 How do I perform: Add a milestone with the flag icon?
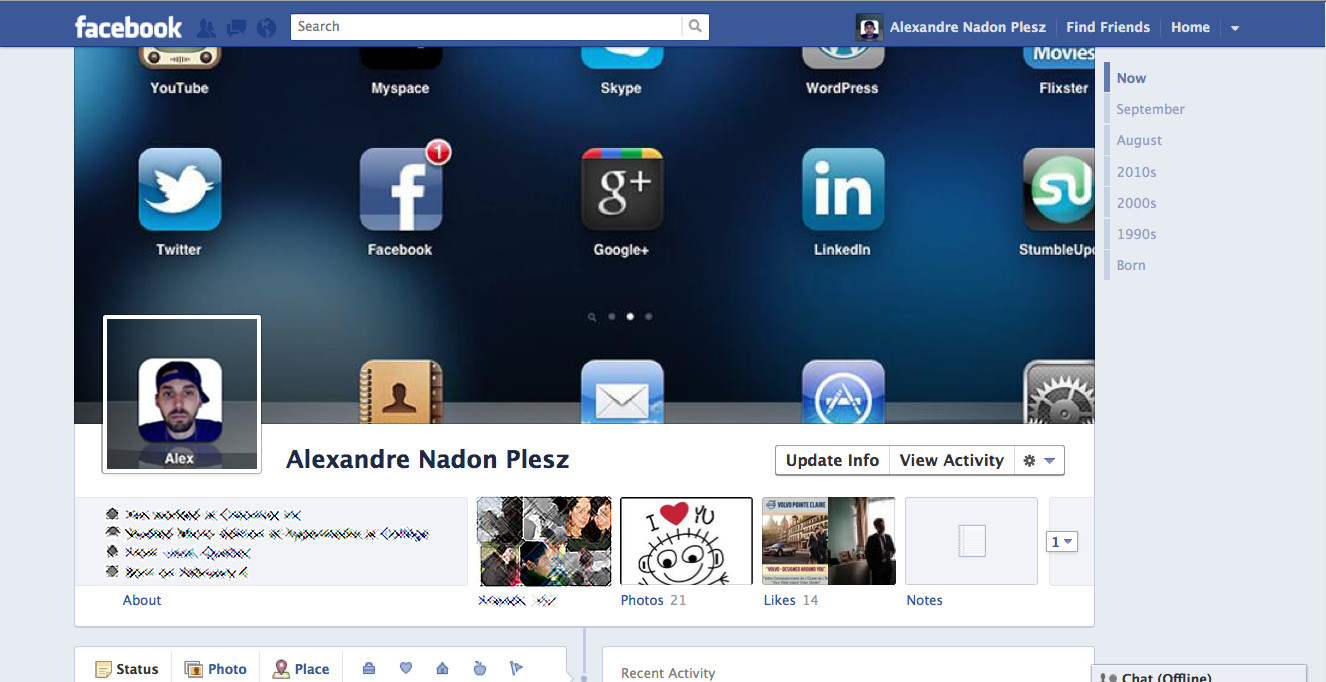click(517, 667)
